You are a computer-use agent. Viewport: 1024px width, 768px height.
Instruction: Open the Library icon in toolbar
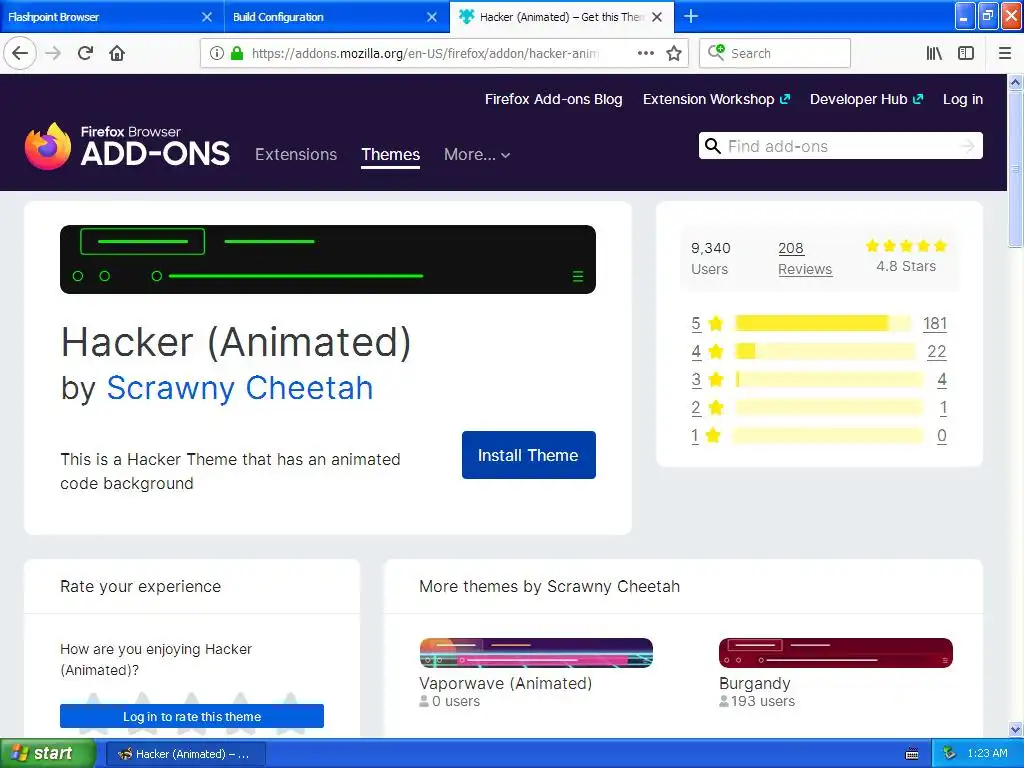click(934, 53)
